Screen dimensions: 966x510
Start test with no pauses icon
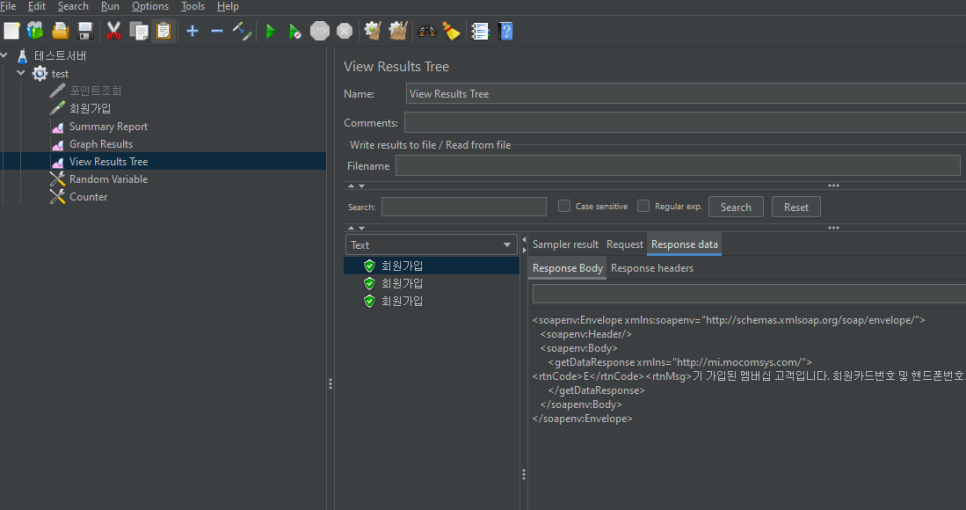pyautogui.click(x=295, y=31)
